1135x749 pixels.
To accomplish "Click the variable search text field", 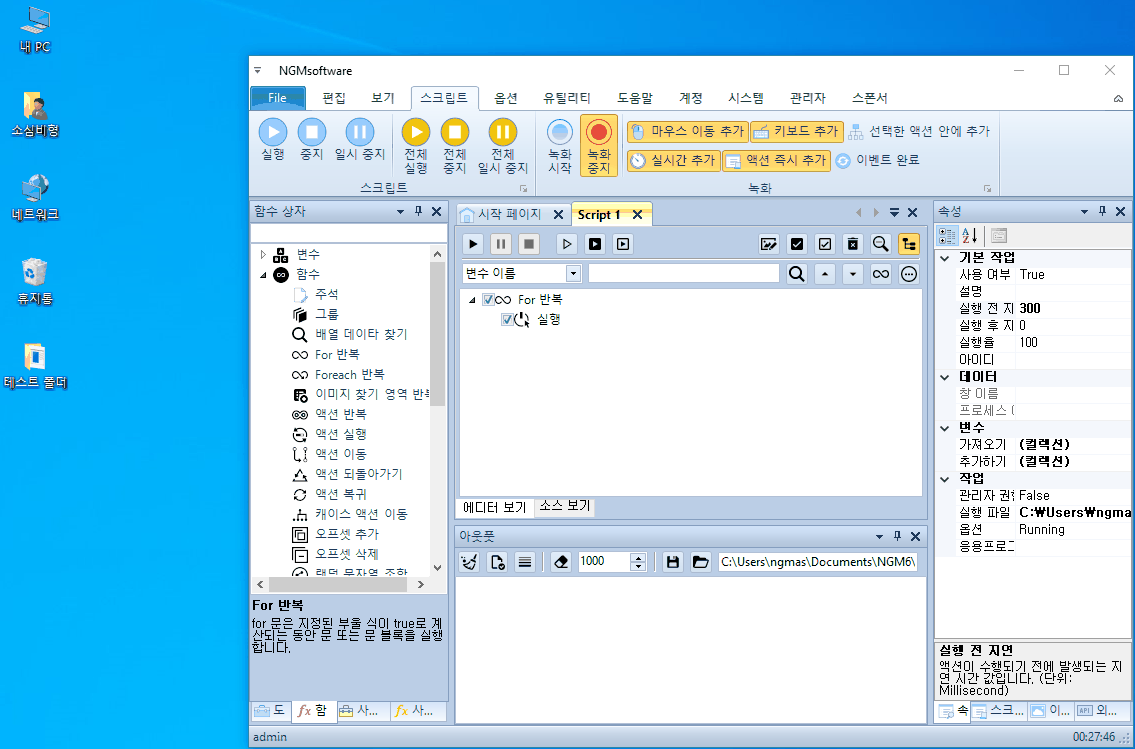I will [x=684, y=274].
